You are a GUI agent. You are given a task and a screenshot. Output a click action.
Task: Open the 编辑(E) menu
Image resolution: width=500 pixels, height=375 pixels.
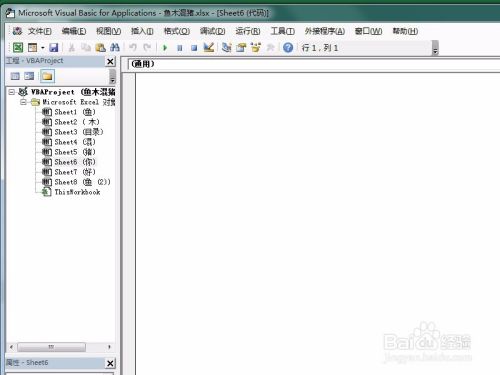[x=74, y=31]
